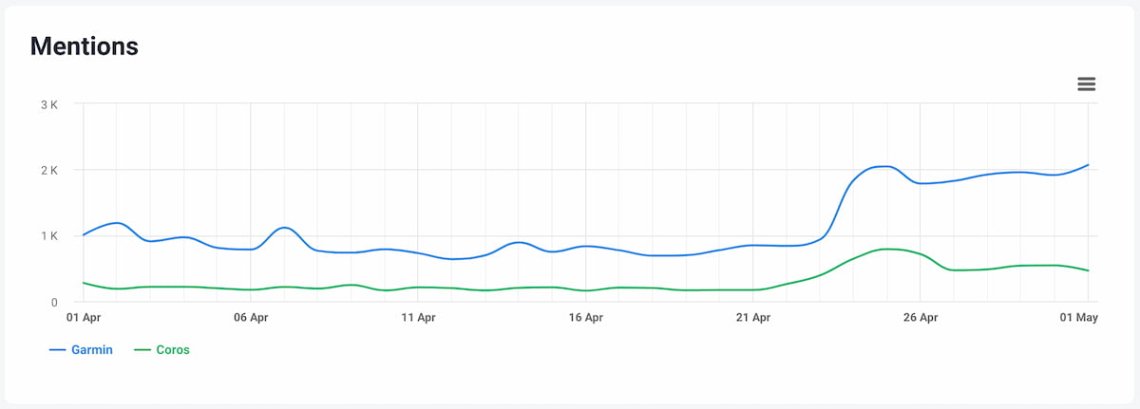Click the Mentions chart title
The width and height of the screenshot is (1140, 409).
tap(84, 46)
